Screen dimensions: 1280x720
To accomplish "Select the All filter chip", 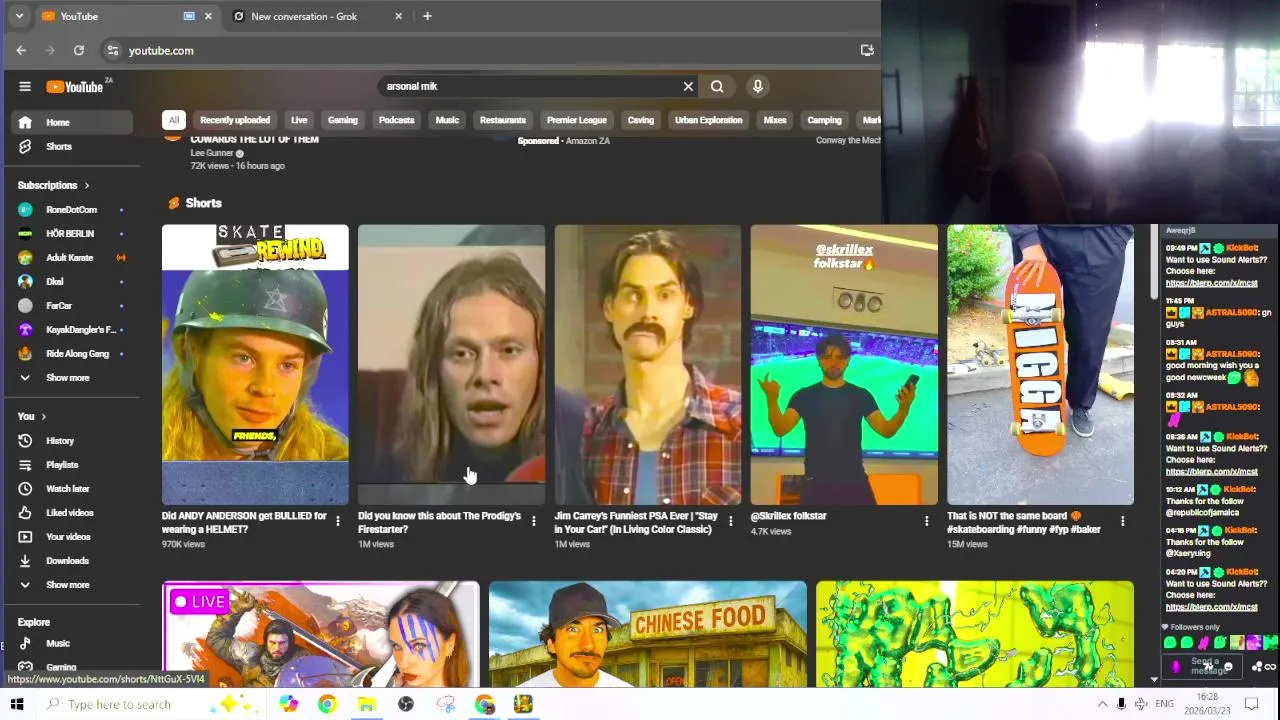I will pyautogui.click(x=174, y=120).
